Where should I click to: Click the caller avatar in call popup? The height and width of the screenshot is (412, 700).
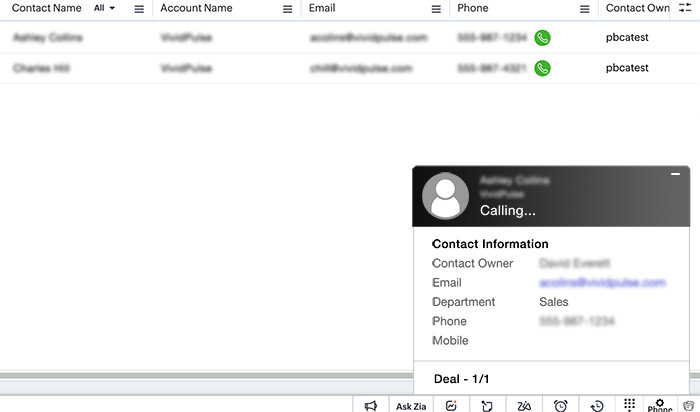click(445, 196)
